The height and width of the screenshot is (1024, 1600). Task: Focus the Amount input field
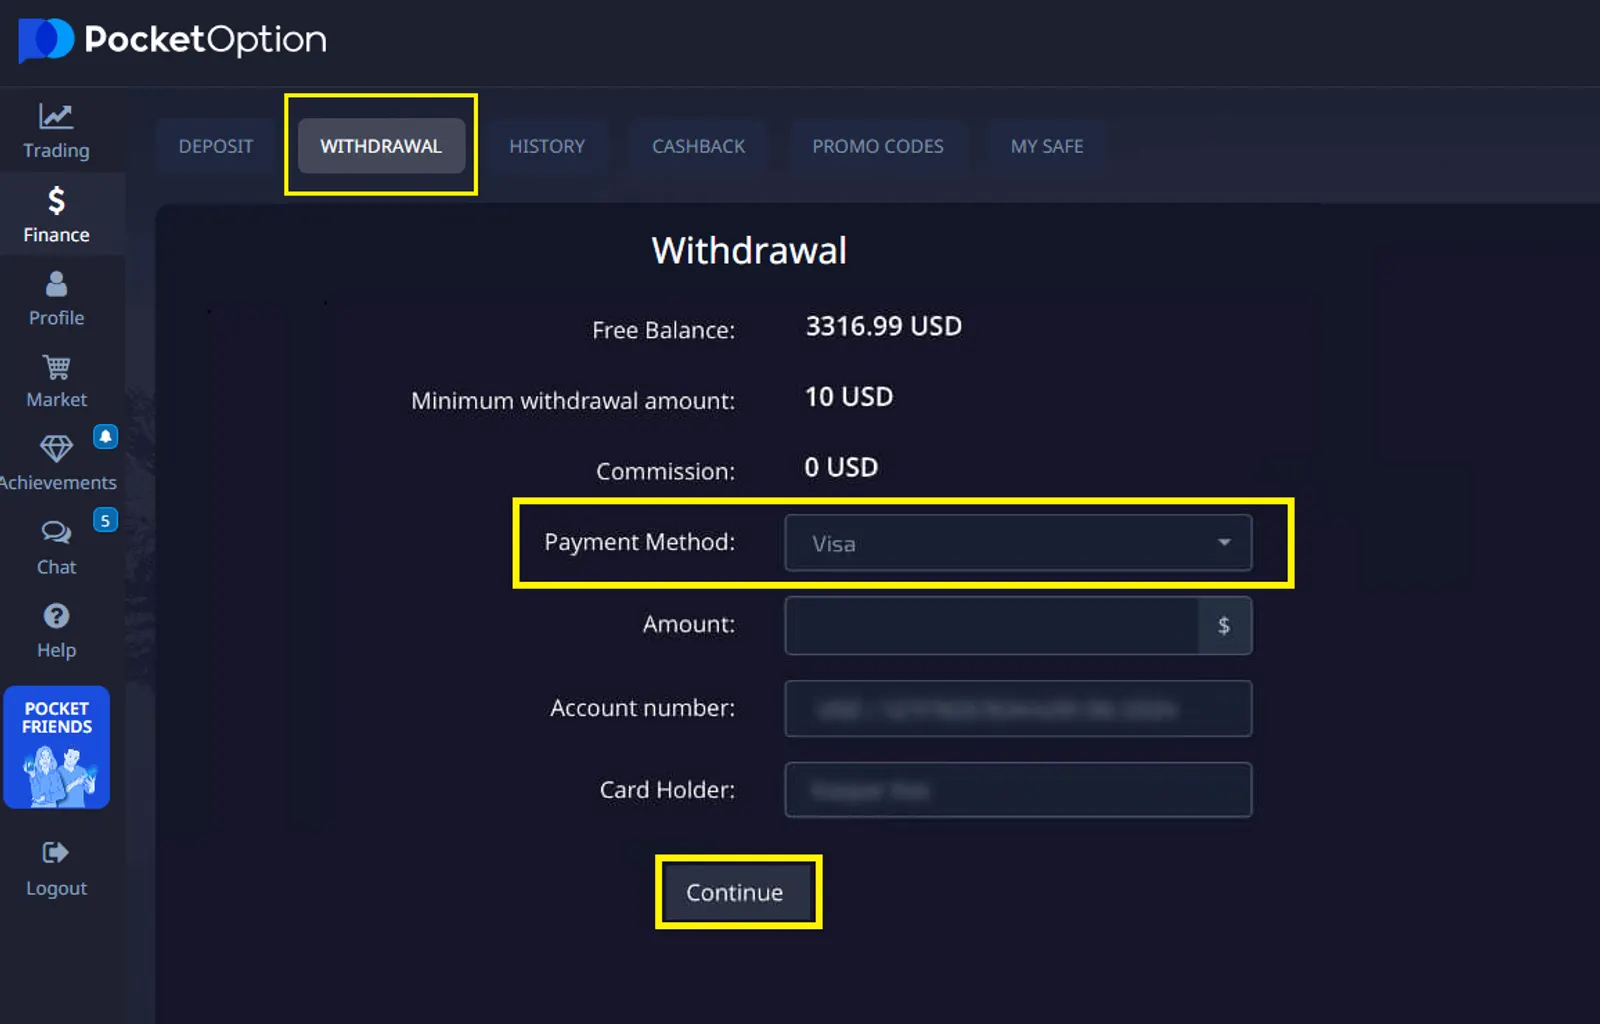pyautogui.click(x=991, y=626)
